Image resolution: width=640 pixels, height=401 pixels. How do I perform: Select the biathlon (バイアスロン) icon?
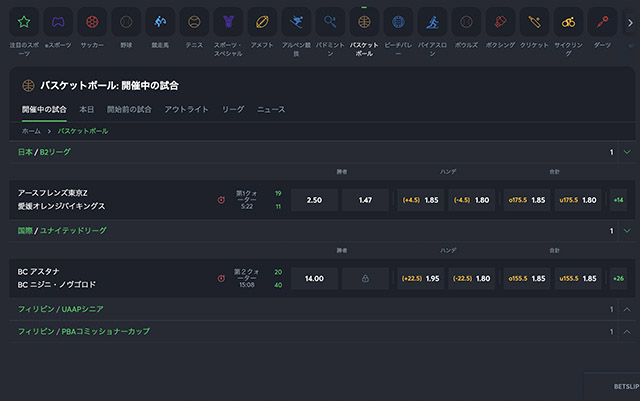430,21
